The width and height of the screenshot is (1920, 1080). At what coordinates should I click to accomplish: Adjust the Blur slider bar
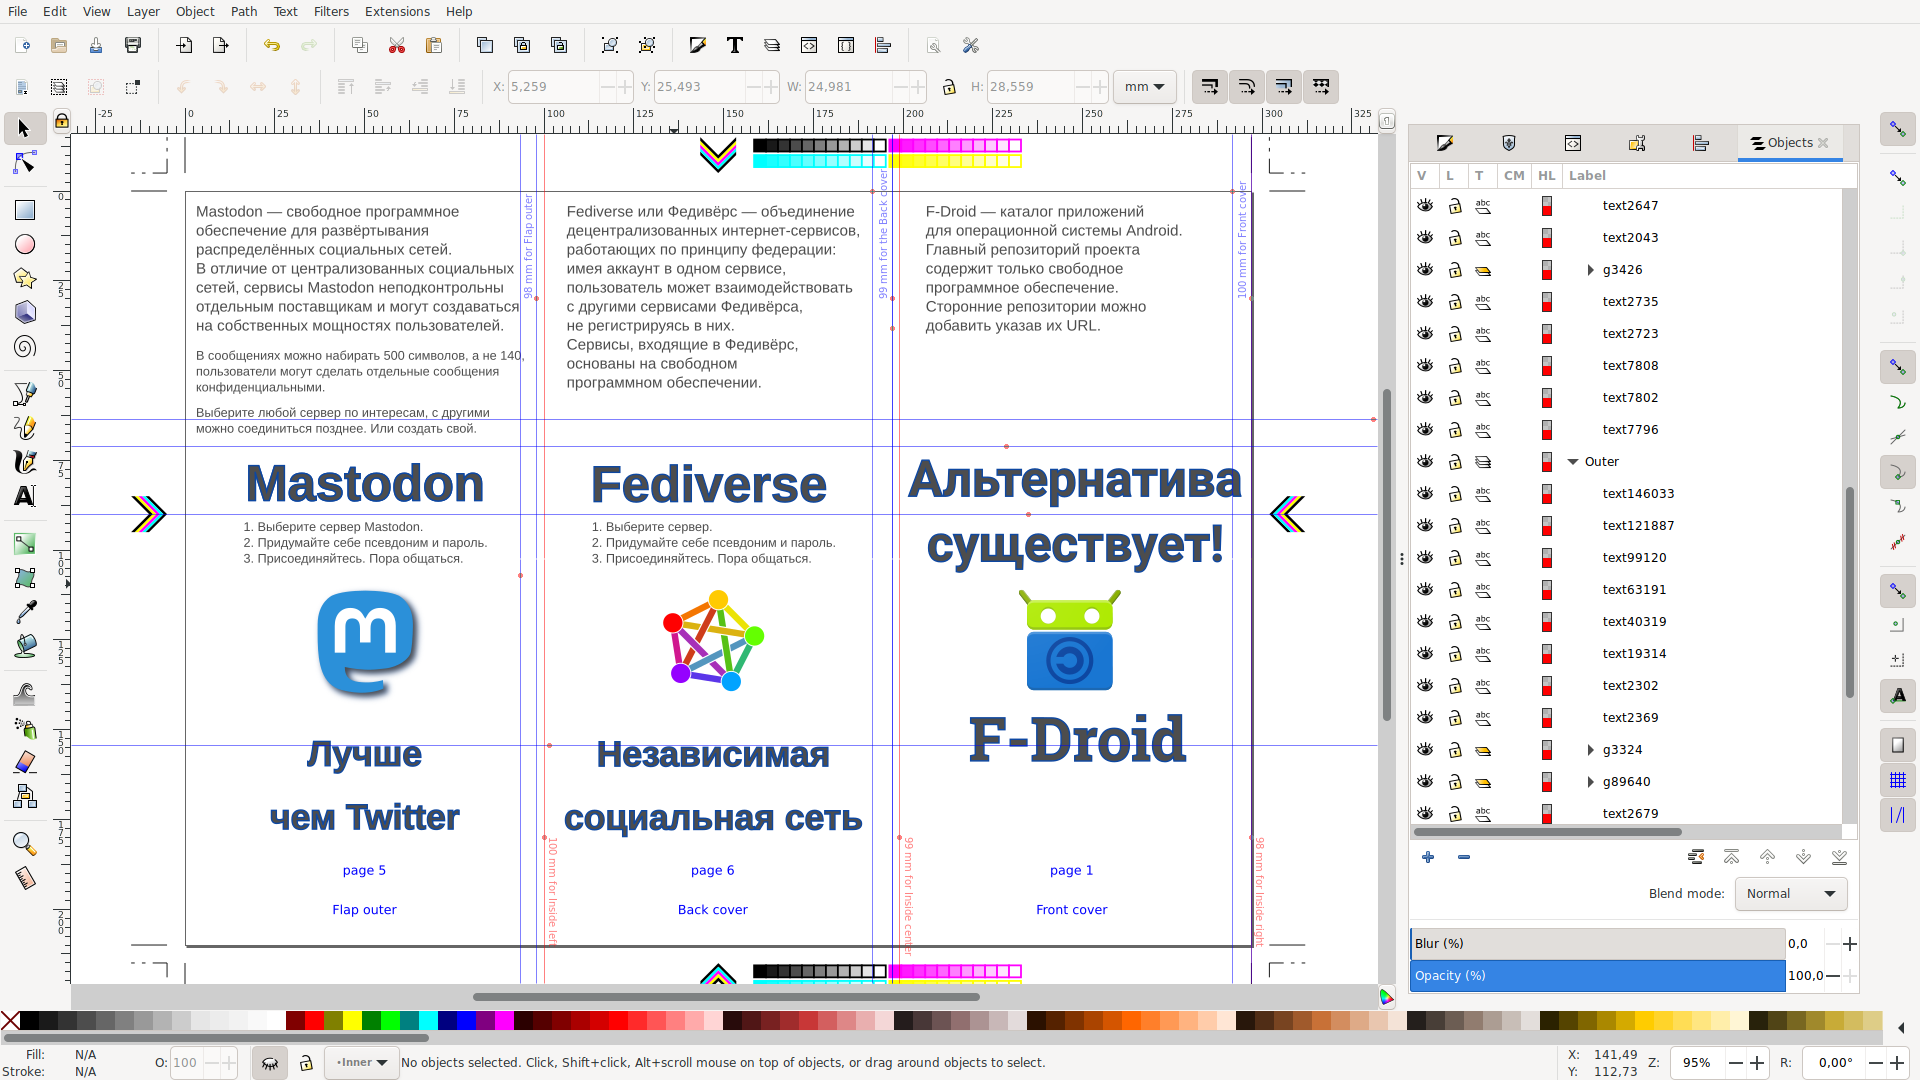[1597, 943]
